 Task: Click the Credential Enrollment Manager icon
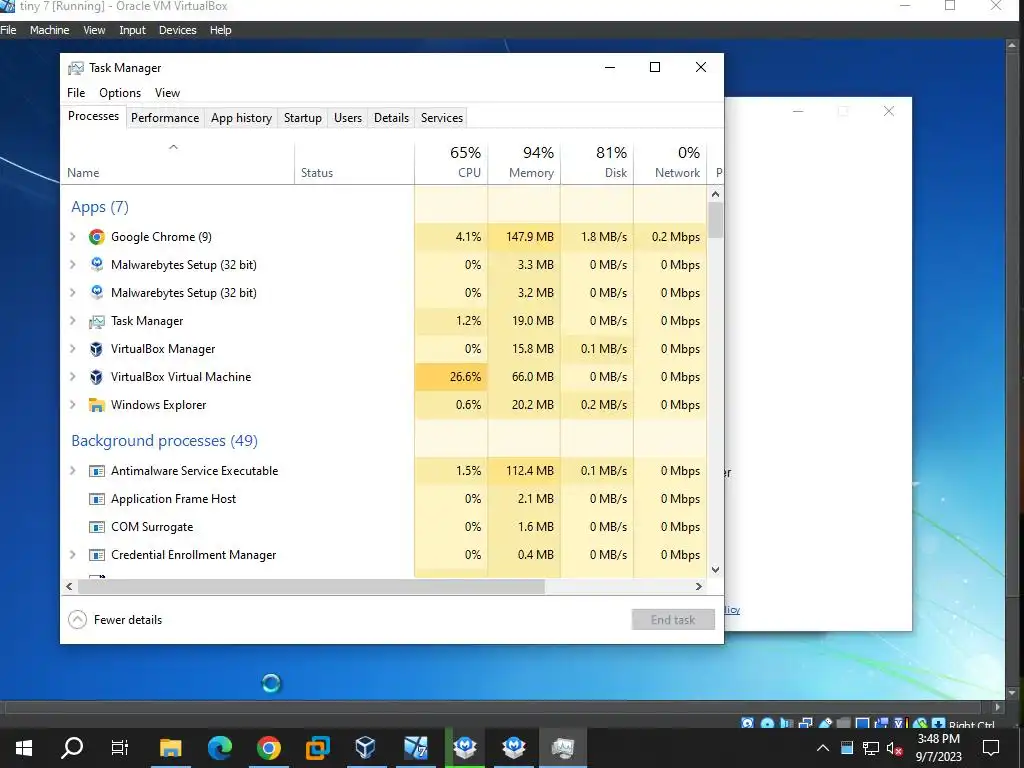coord(97,555)
